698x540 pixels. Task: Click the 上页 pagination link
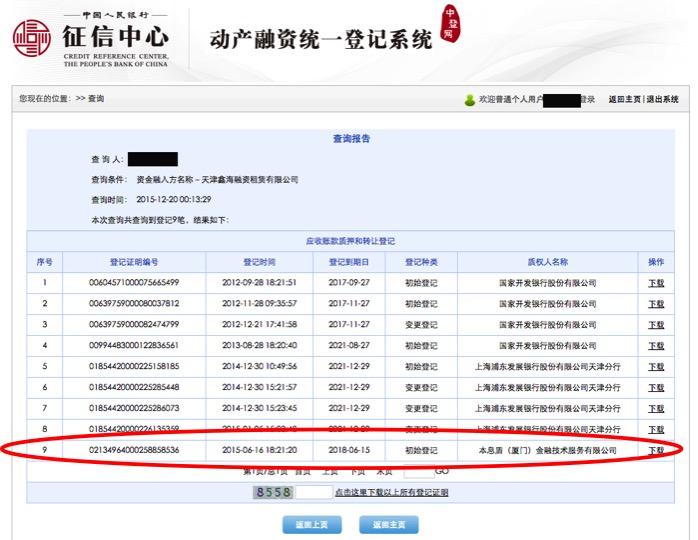click(330, 471)
